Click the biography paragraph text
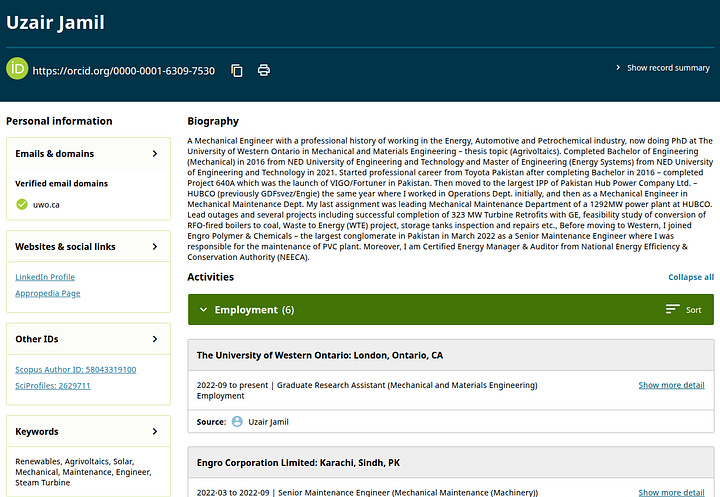This screenshot has width=720, height=497. click(450, 199)
